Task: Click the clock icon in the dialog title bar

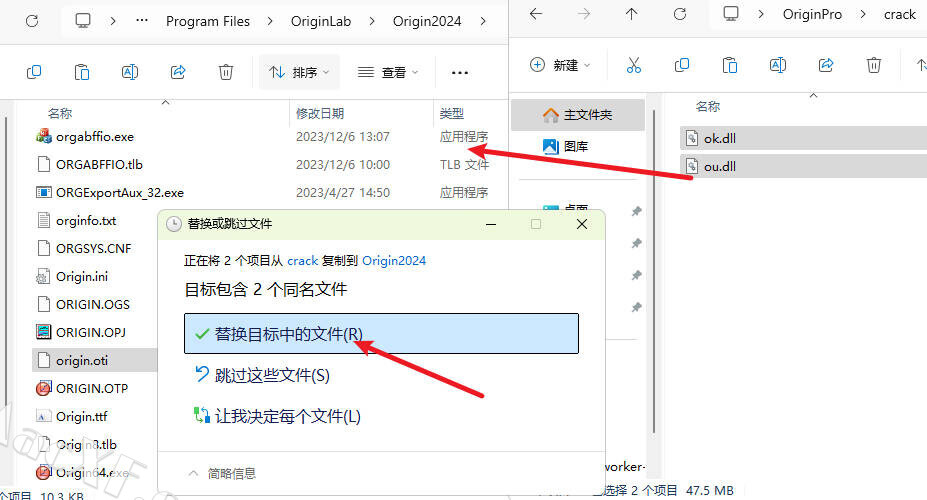Action: [x=173, y=224]
